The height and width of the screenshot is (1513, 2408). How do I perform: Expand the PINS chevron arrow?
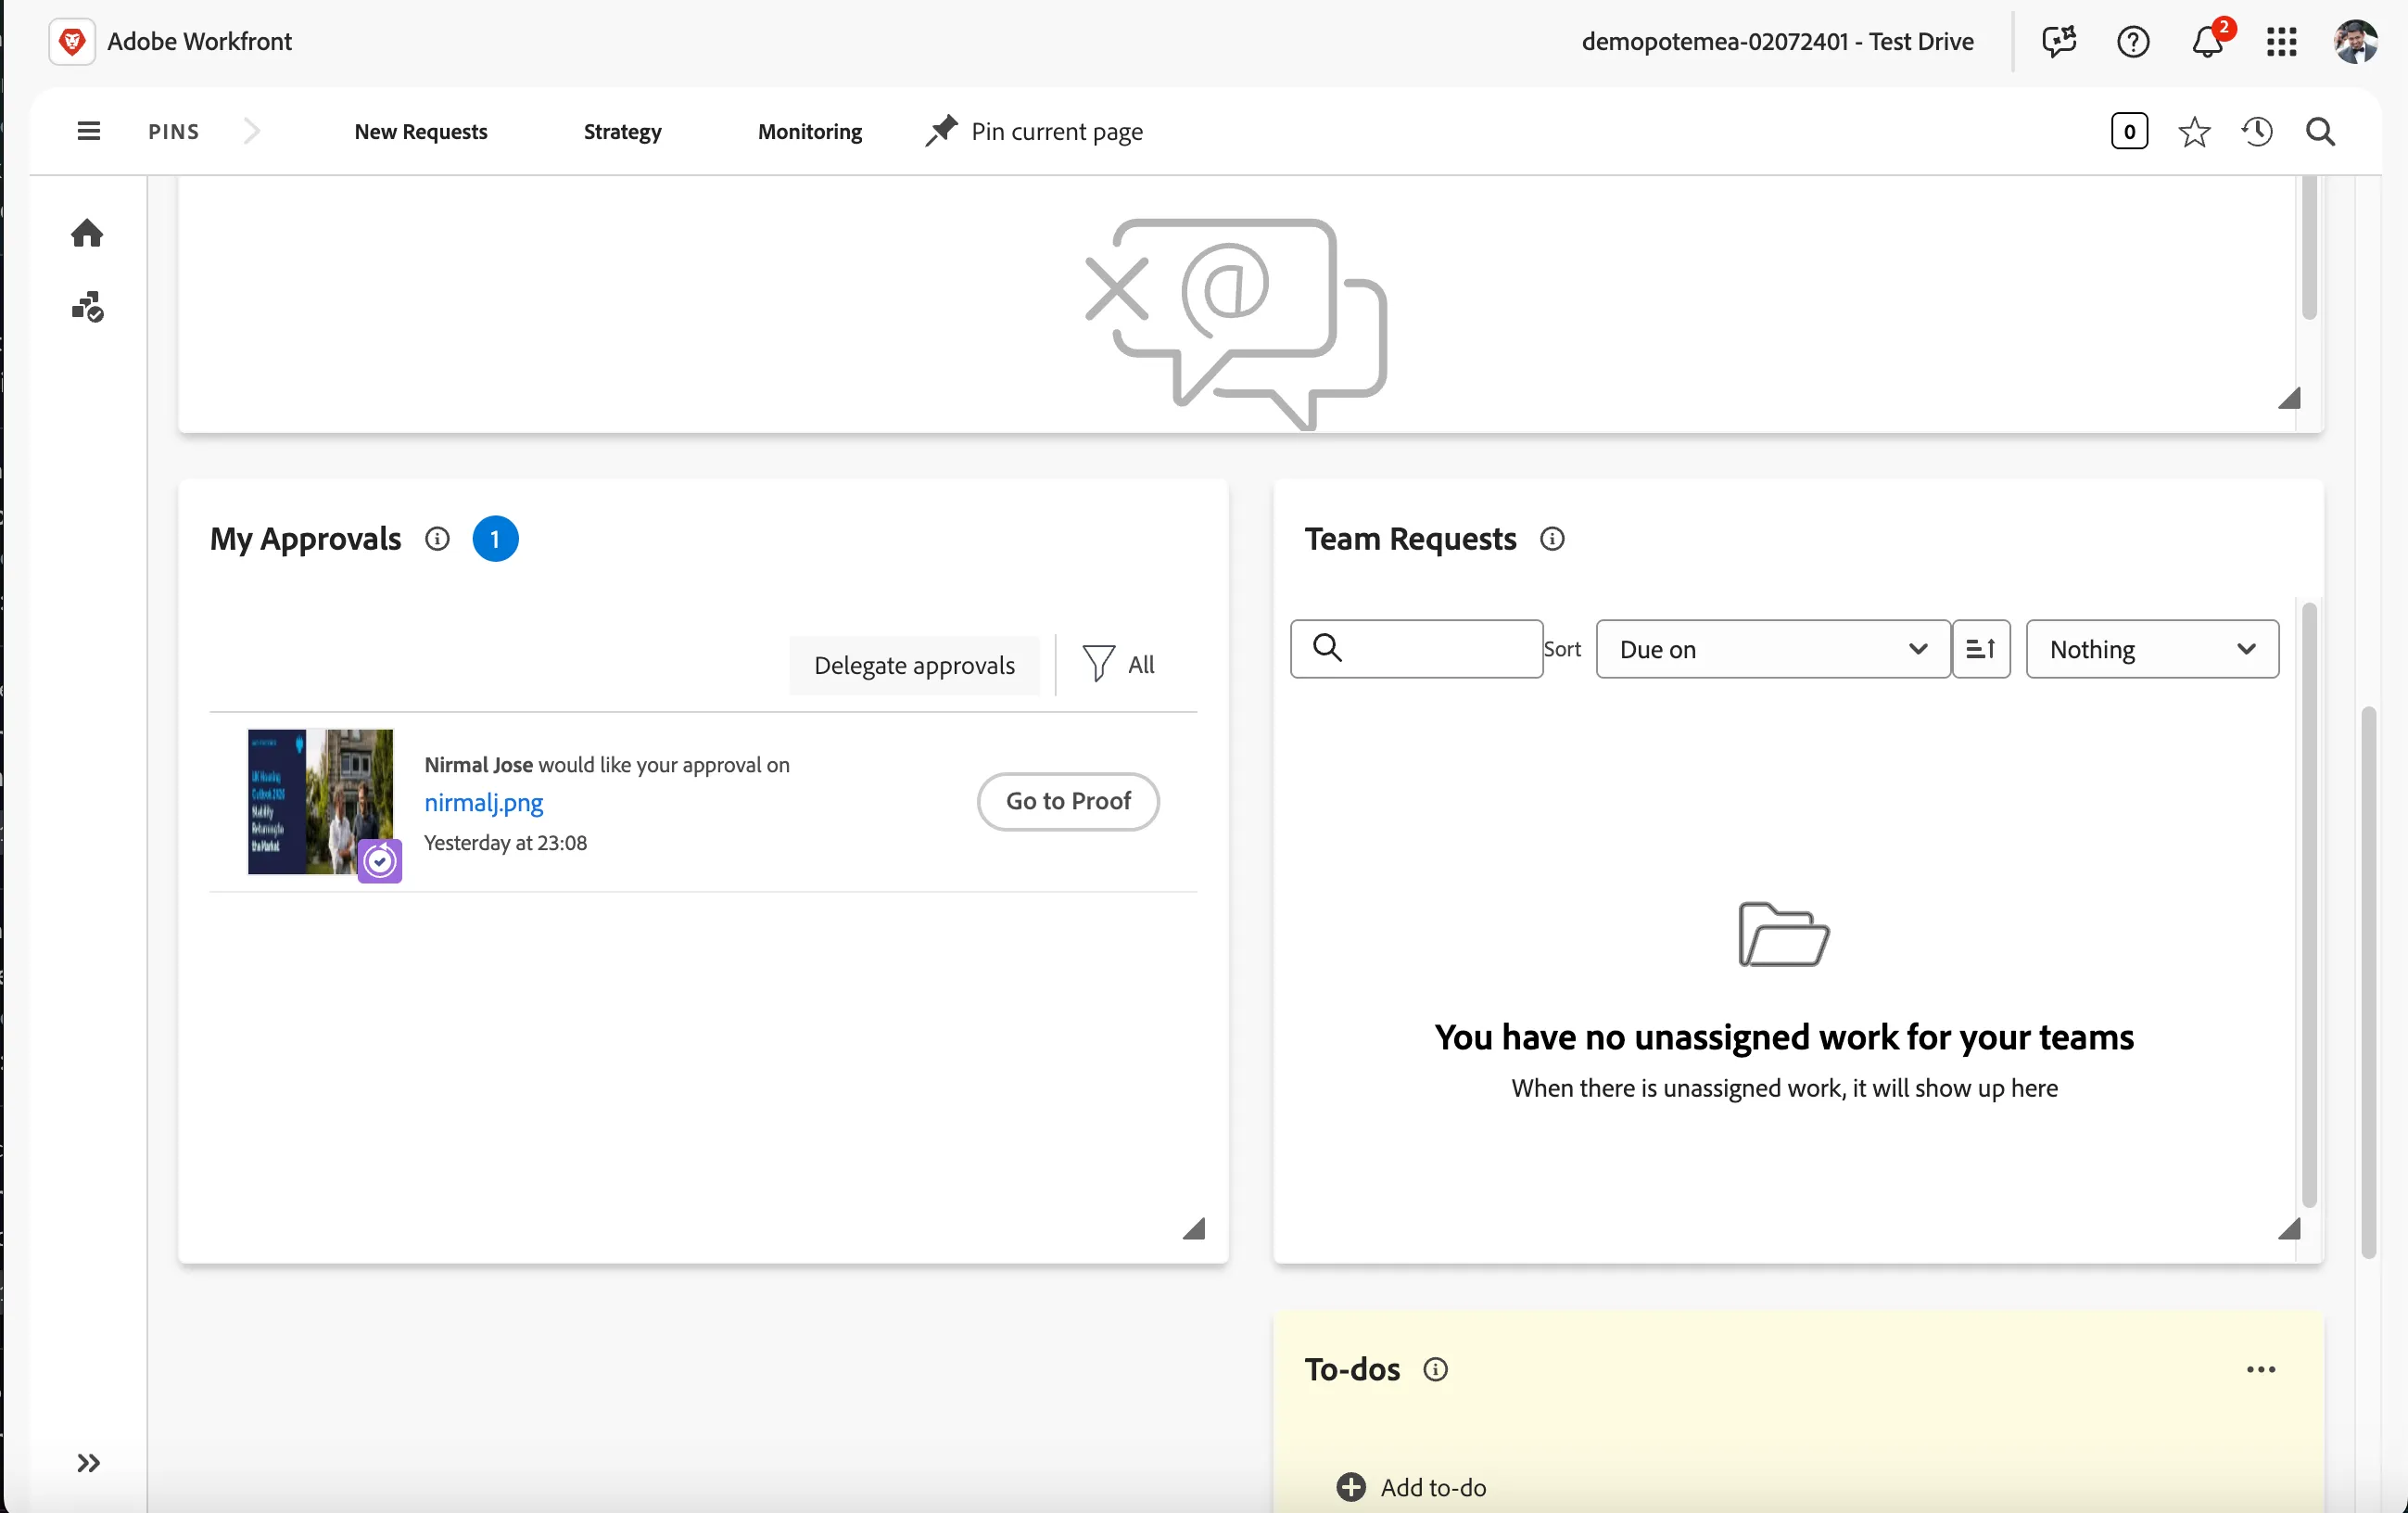[x=252, y=131]
